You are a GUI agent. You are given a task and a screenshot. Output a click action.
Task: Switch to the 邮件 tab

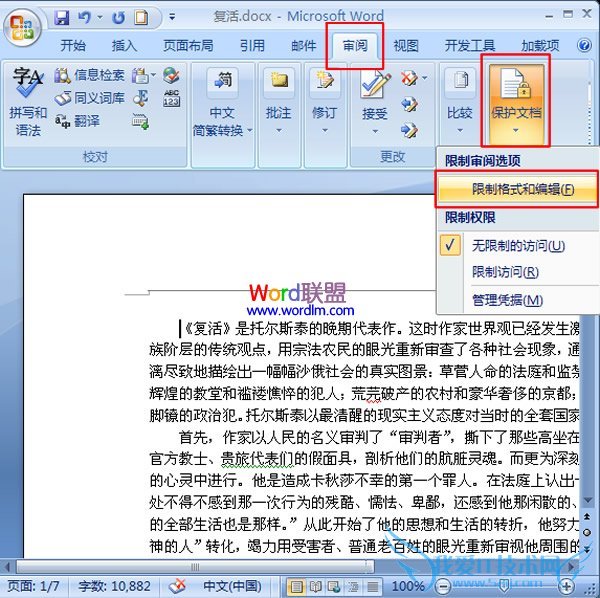tap(303, 46)
